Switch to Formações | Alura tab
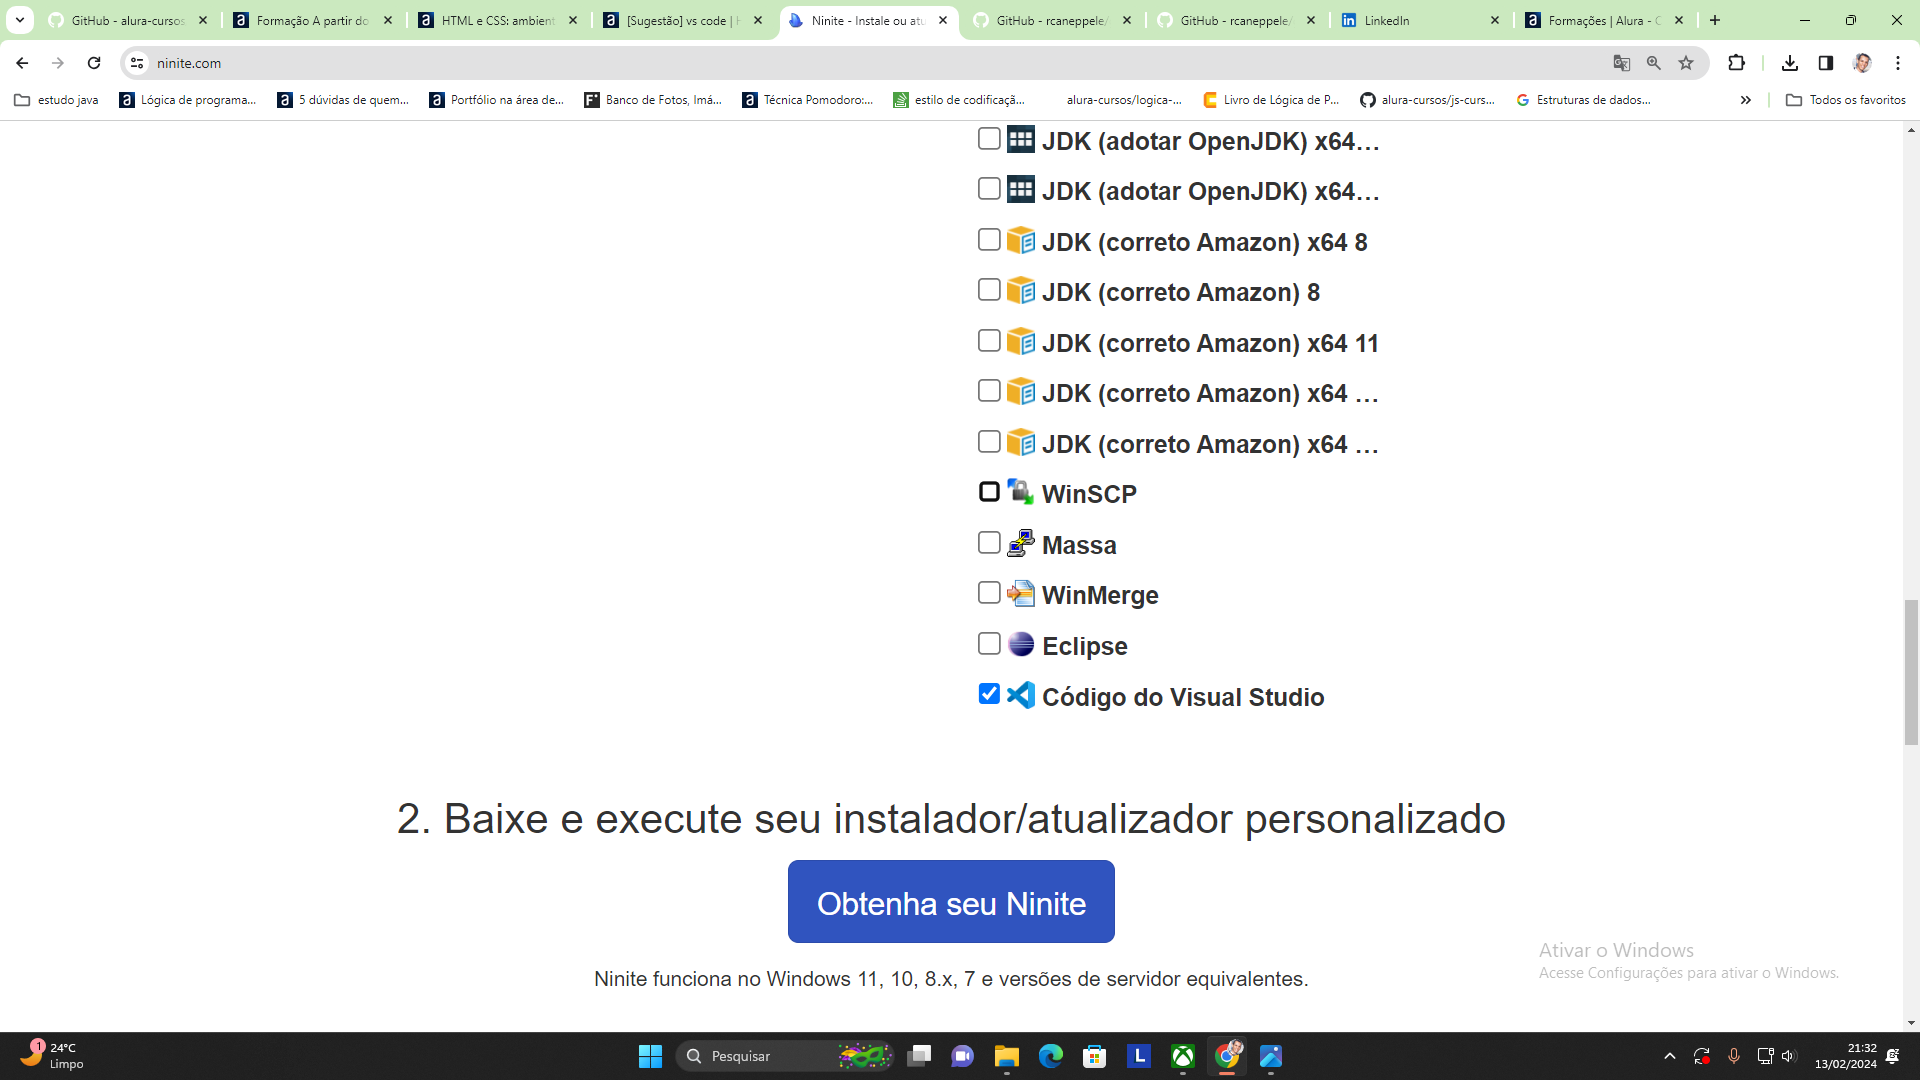Image resolution: width=1920 pixels, height=1080 pixels. [x=1605, y=20]
